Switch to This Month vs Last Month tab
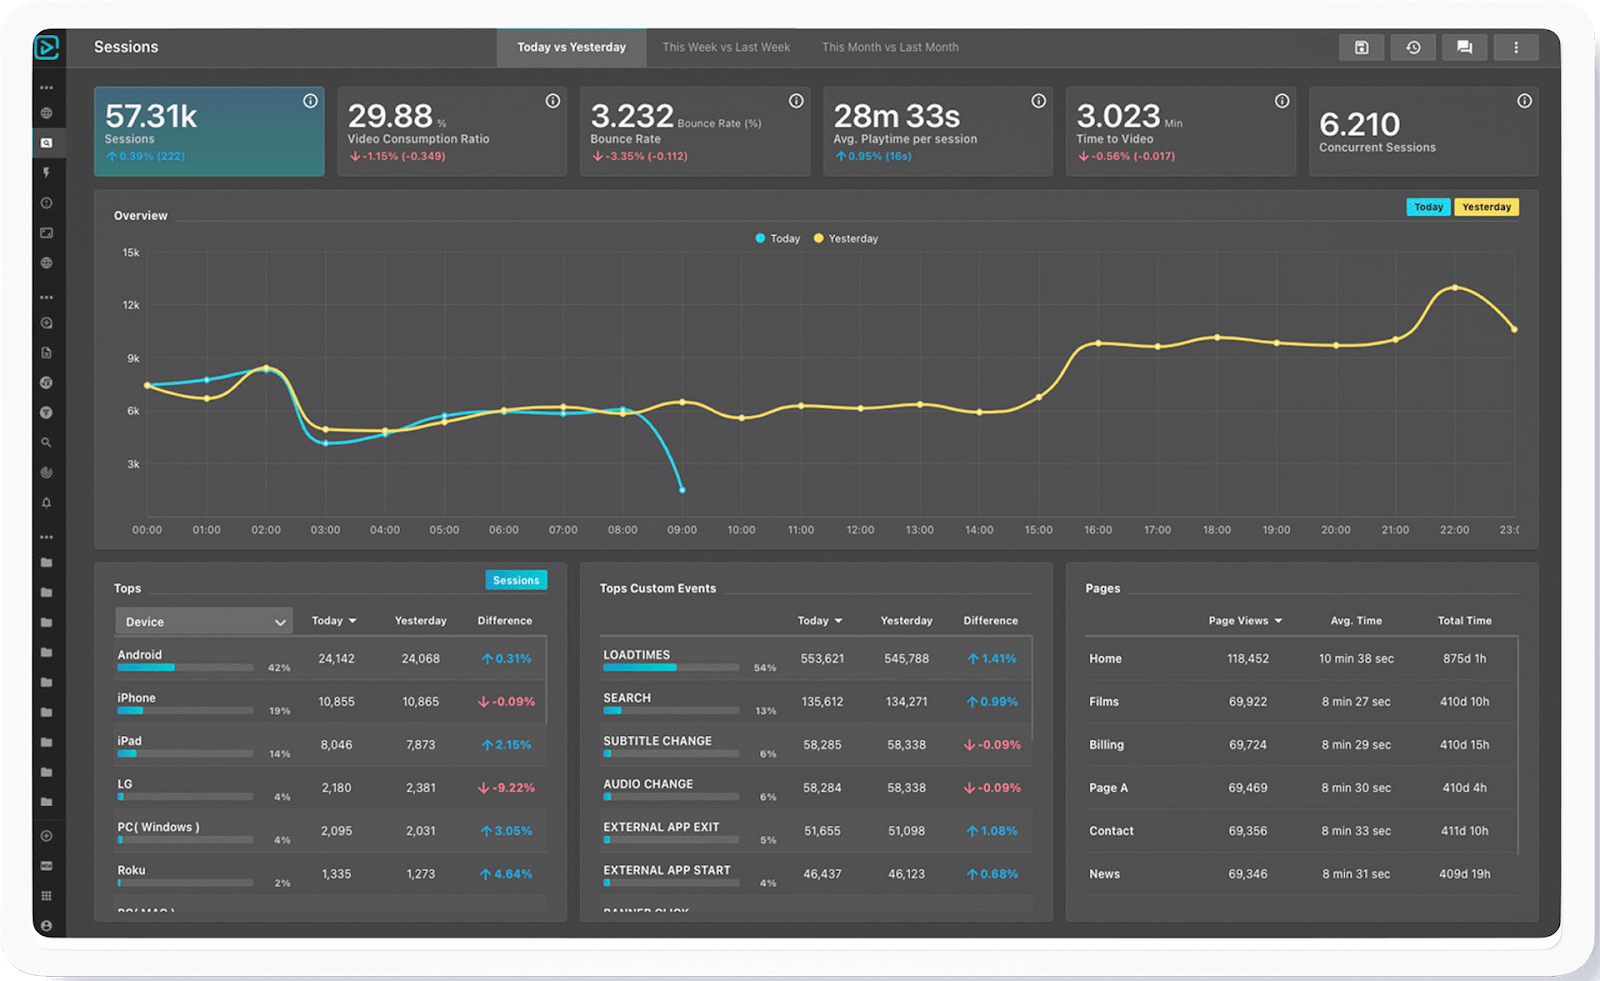Screen dimensions: 1600x981 pyautogui.click(x=890, y=47)
